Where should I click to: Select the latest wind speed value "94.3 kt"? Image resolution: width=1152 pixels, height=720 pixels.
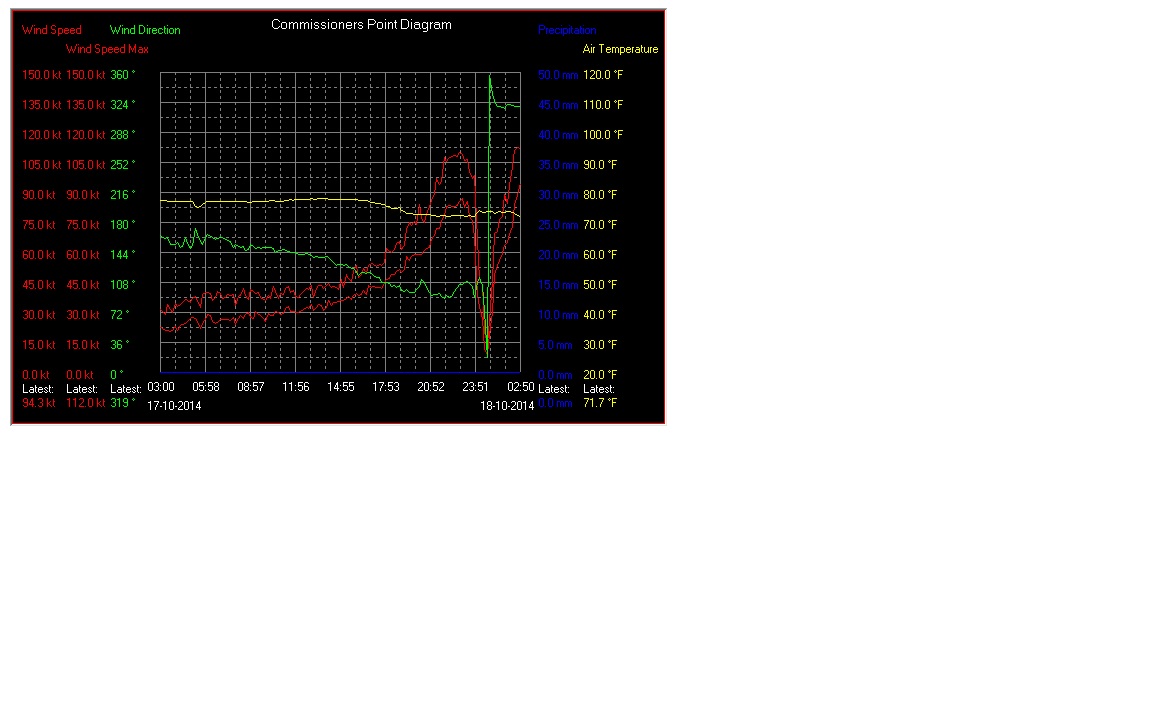pos(39,403)
